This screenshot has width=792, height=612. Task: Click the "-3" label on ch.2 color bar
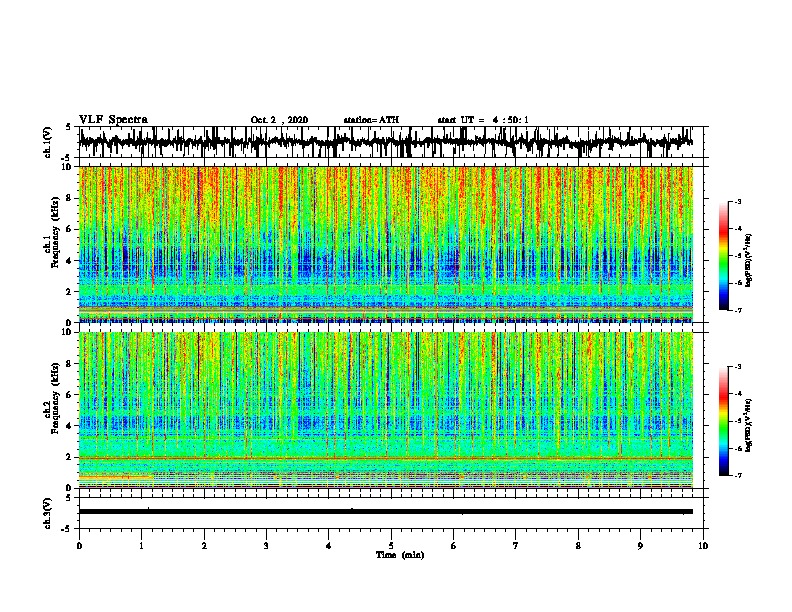tap(737, 367)
